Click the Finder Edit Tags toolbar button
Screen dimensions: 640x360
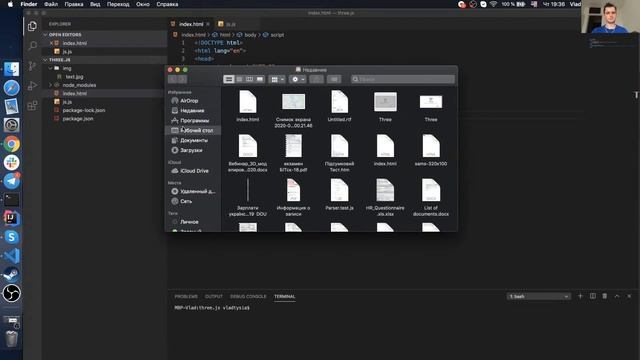point(334,79)
